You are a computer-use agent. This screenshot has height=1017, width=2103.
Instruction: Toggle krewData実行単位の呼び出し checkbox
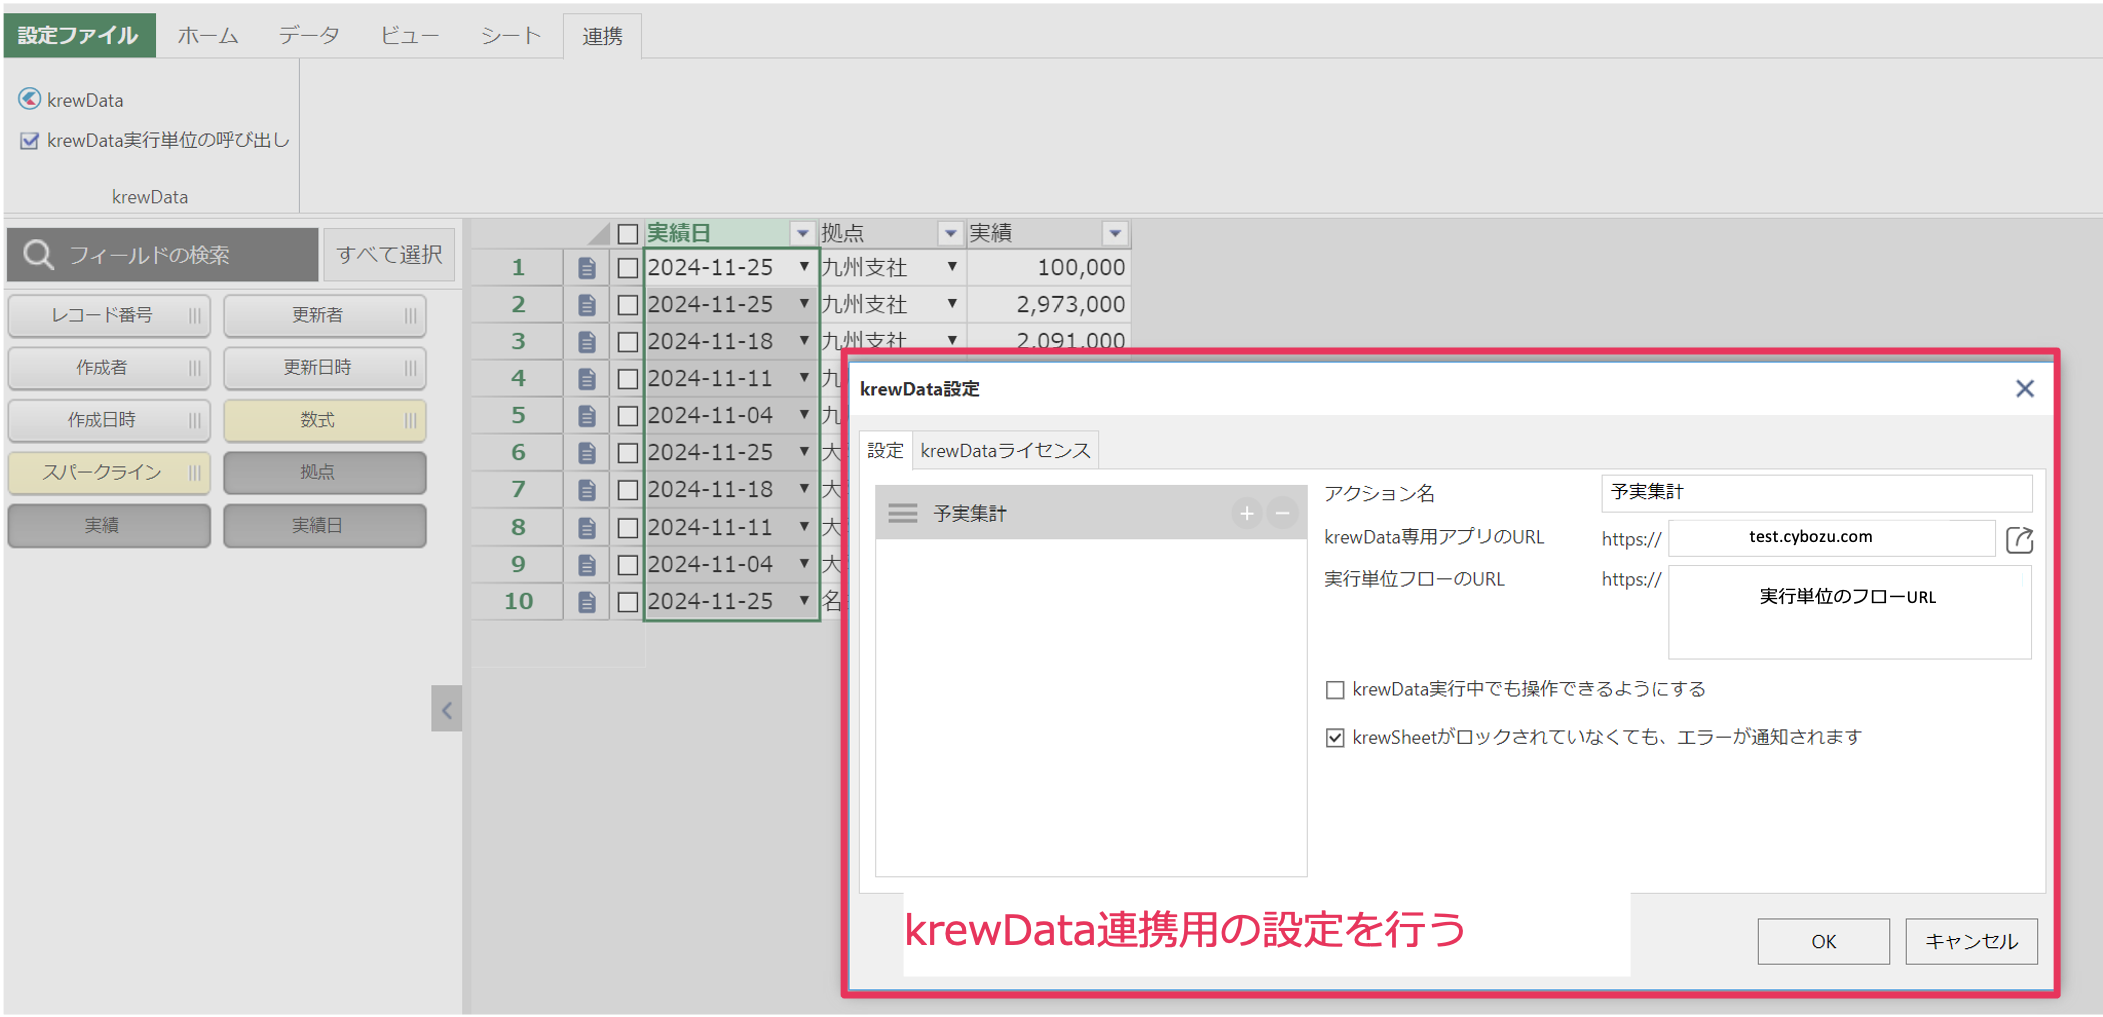(x=30, y=141)
